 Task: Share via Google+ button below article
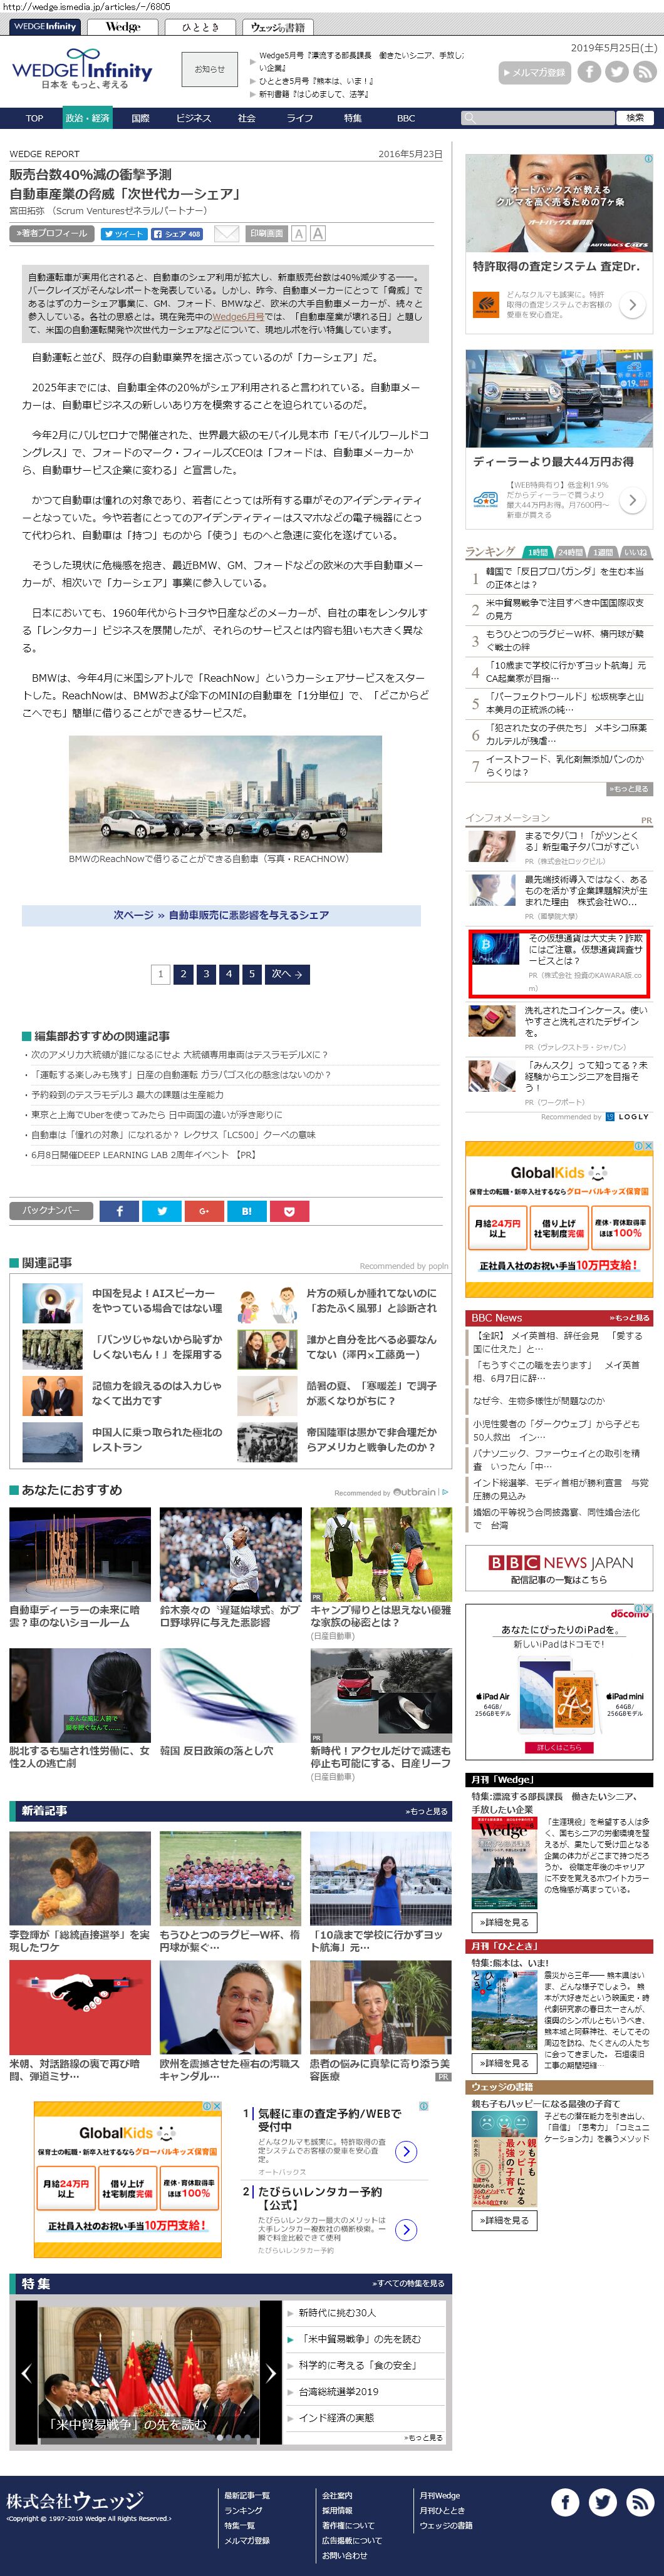click(x=204, y=1211)
